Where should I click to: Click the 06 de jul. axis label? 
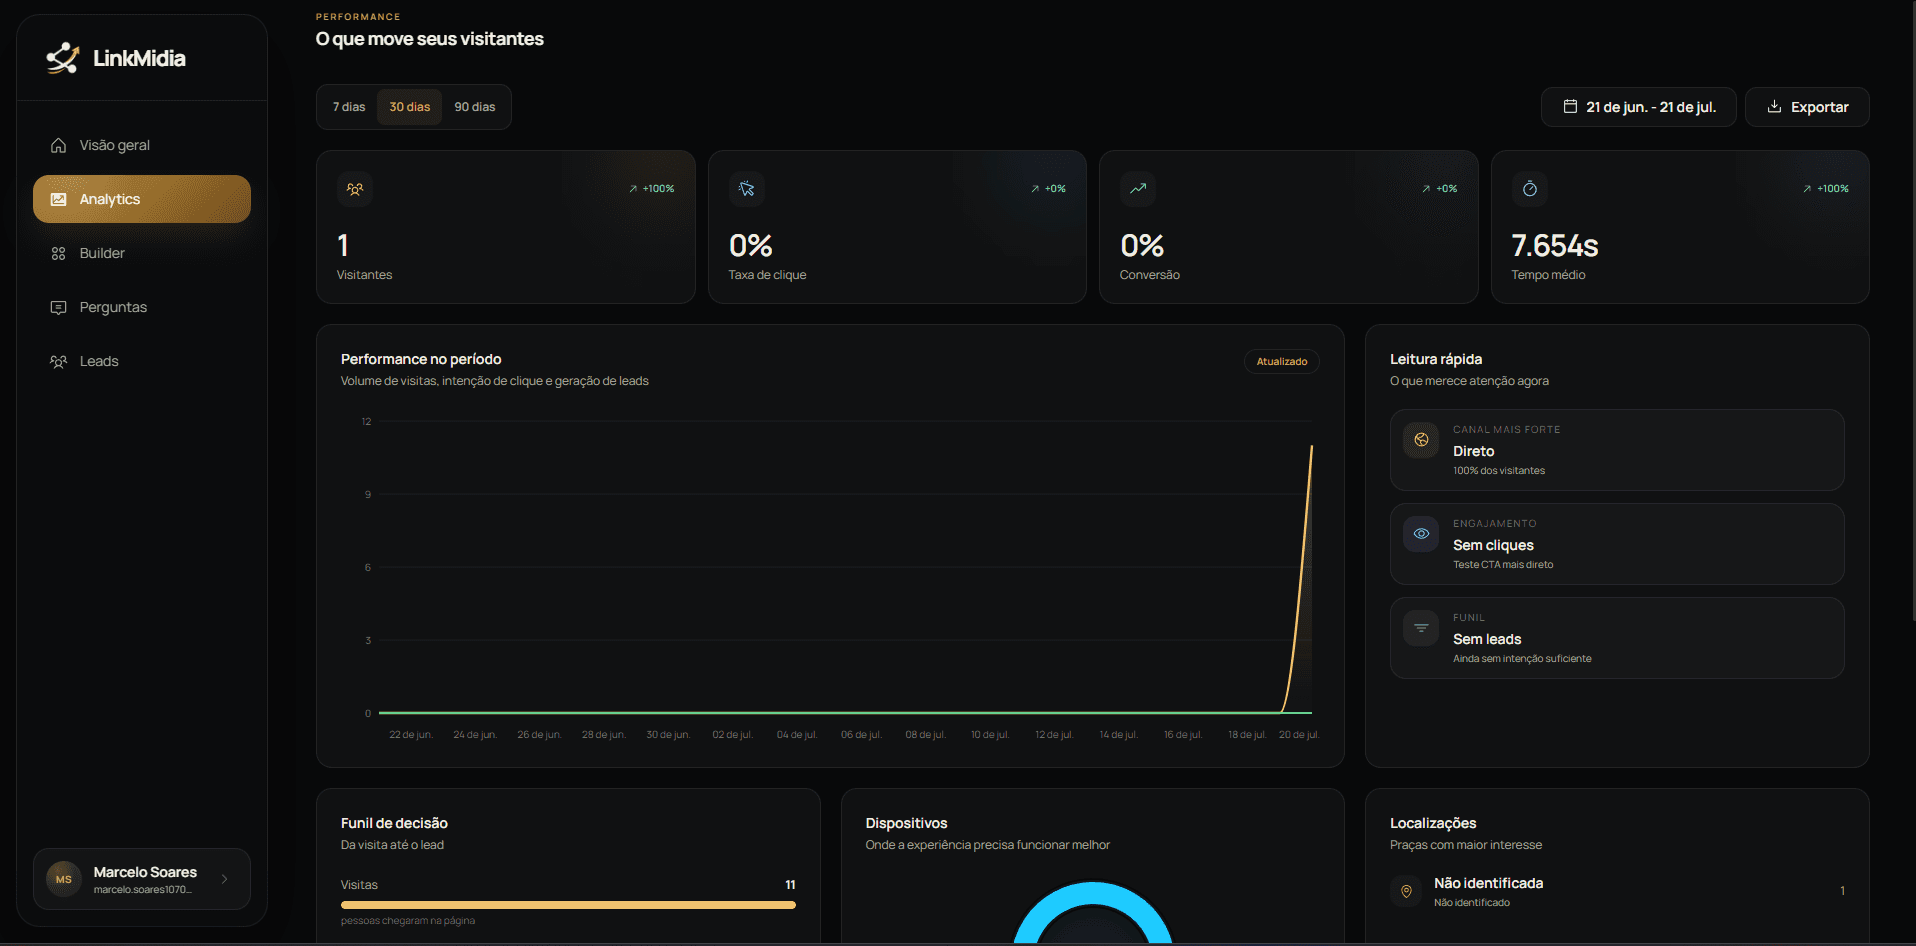(x=861, y=735)
